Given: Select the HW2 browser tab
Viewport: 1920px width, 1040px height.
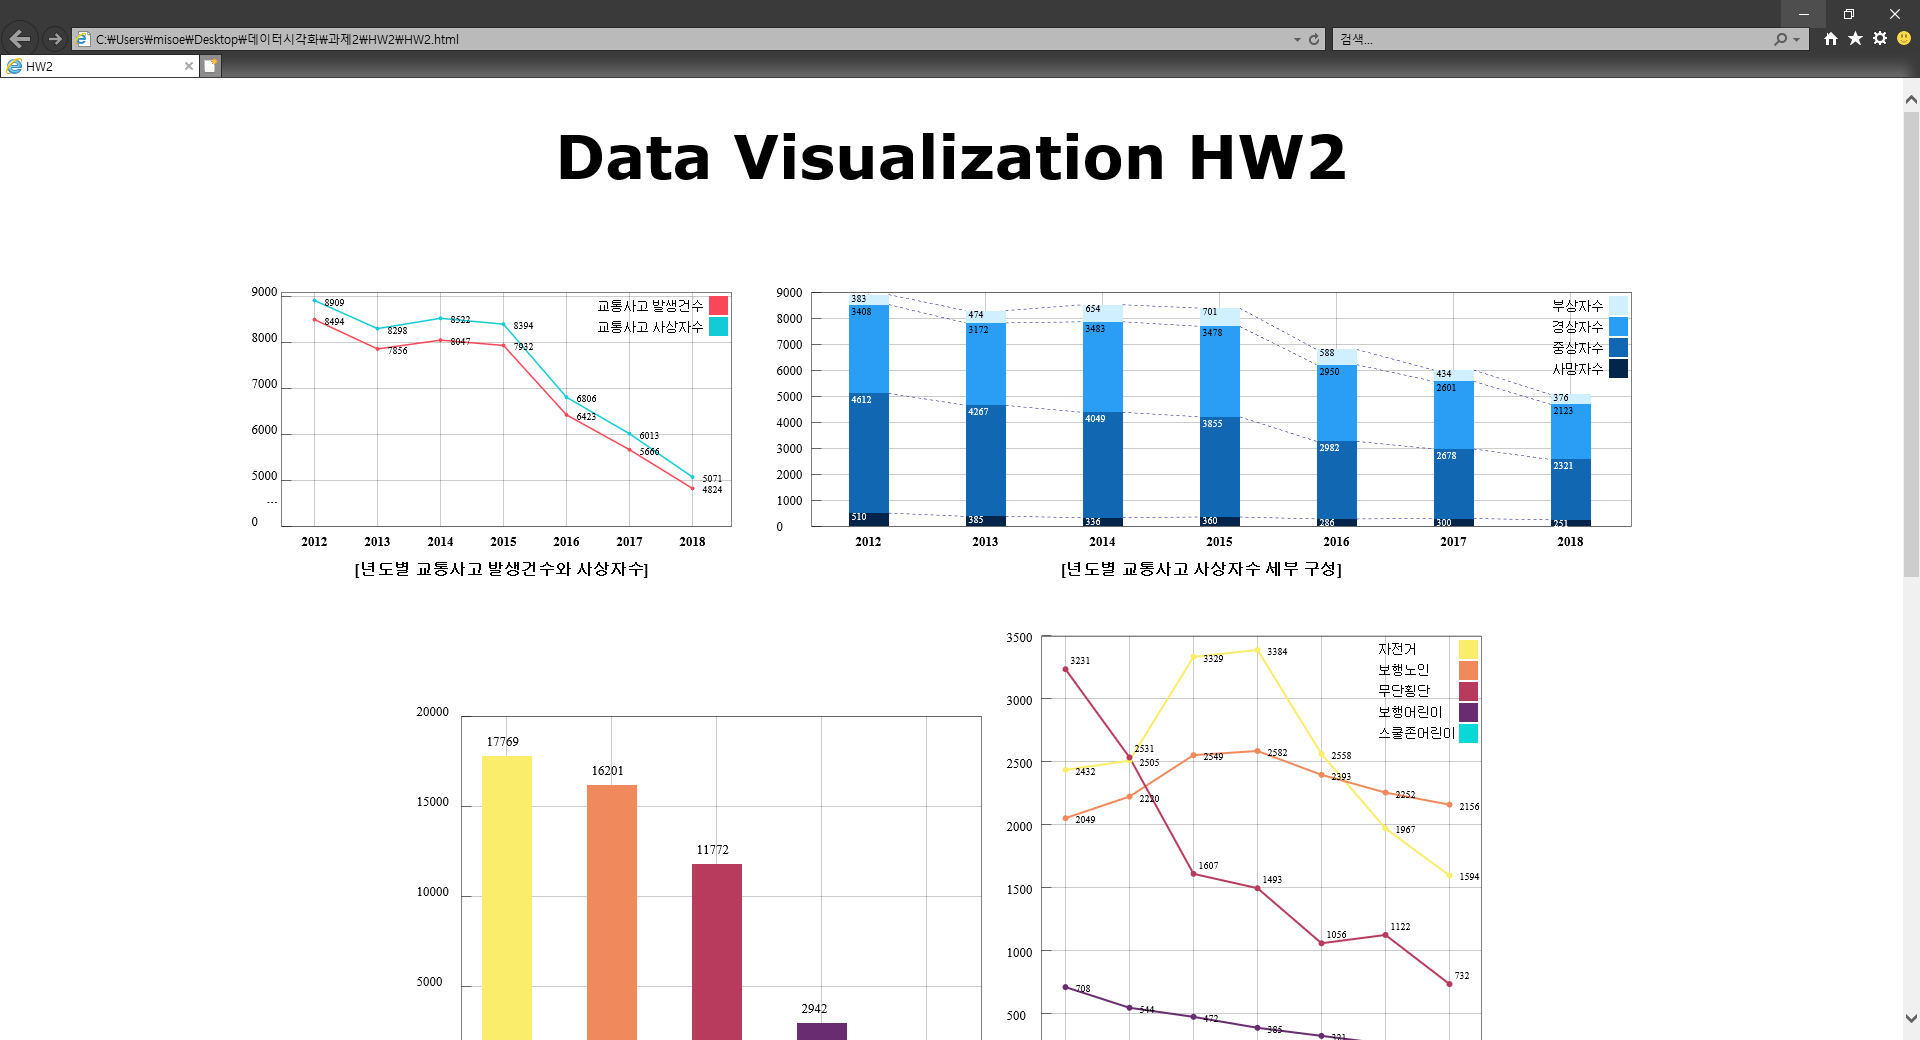Looking at the screenshot, I should [95, 66].
